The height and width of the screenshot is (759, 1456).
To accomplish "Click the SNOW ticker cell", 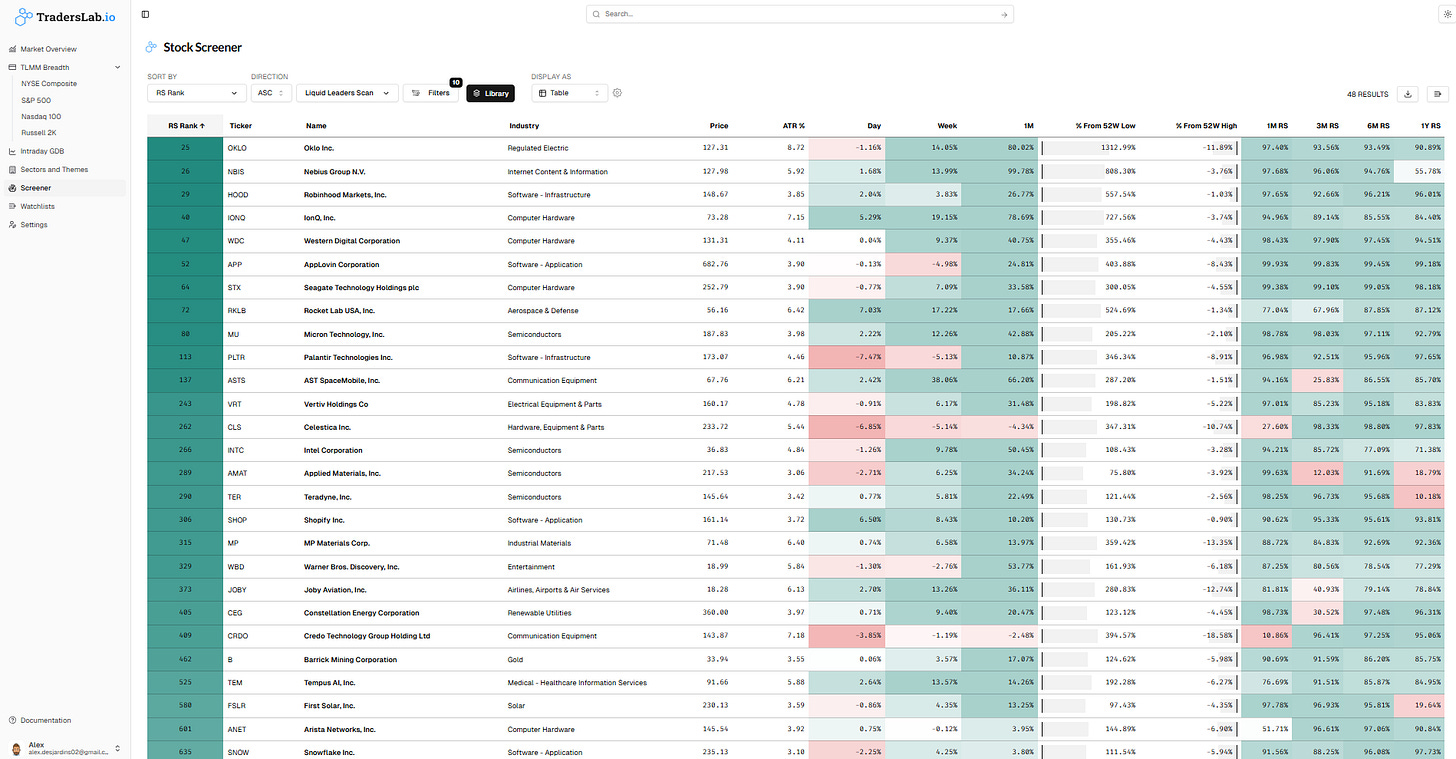I will [x=238, y=752].
